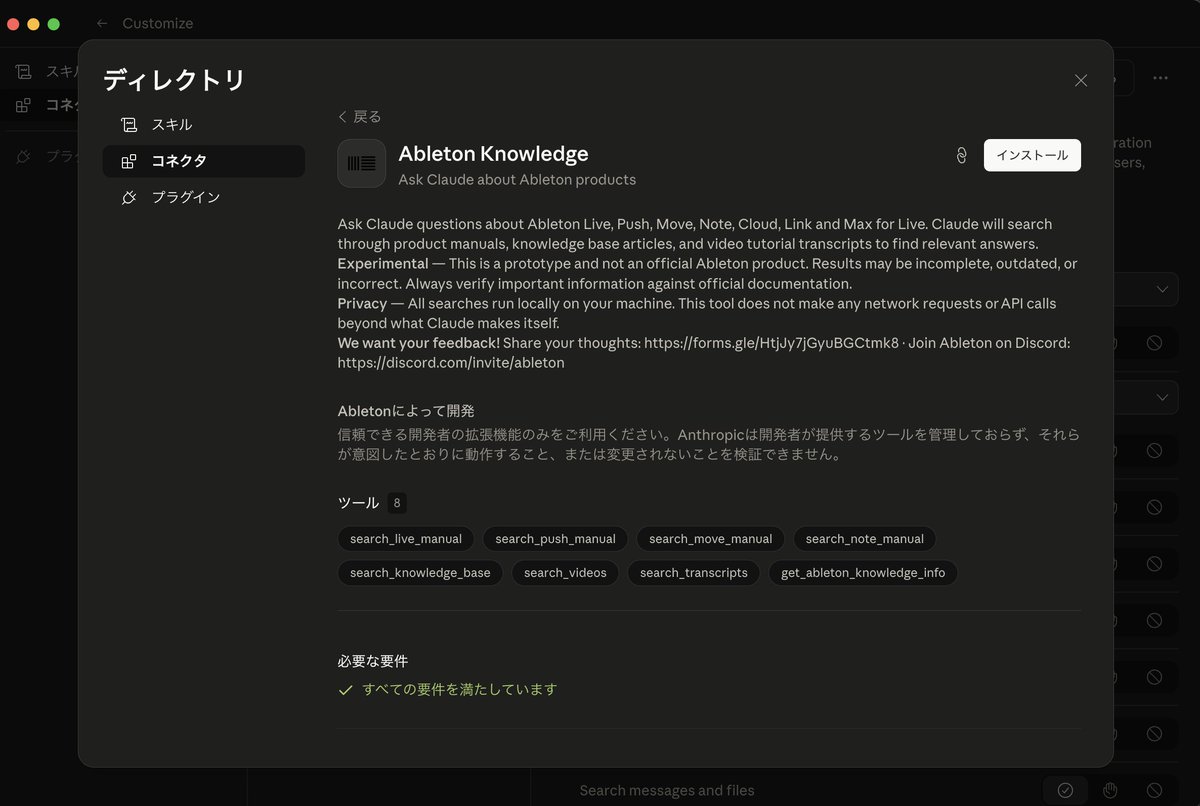Click the hand icon on the 'Search messages and files' row
The width and height of the screenshot is (1200, 806).
(x=1109, y=790)
